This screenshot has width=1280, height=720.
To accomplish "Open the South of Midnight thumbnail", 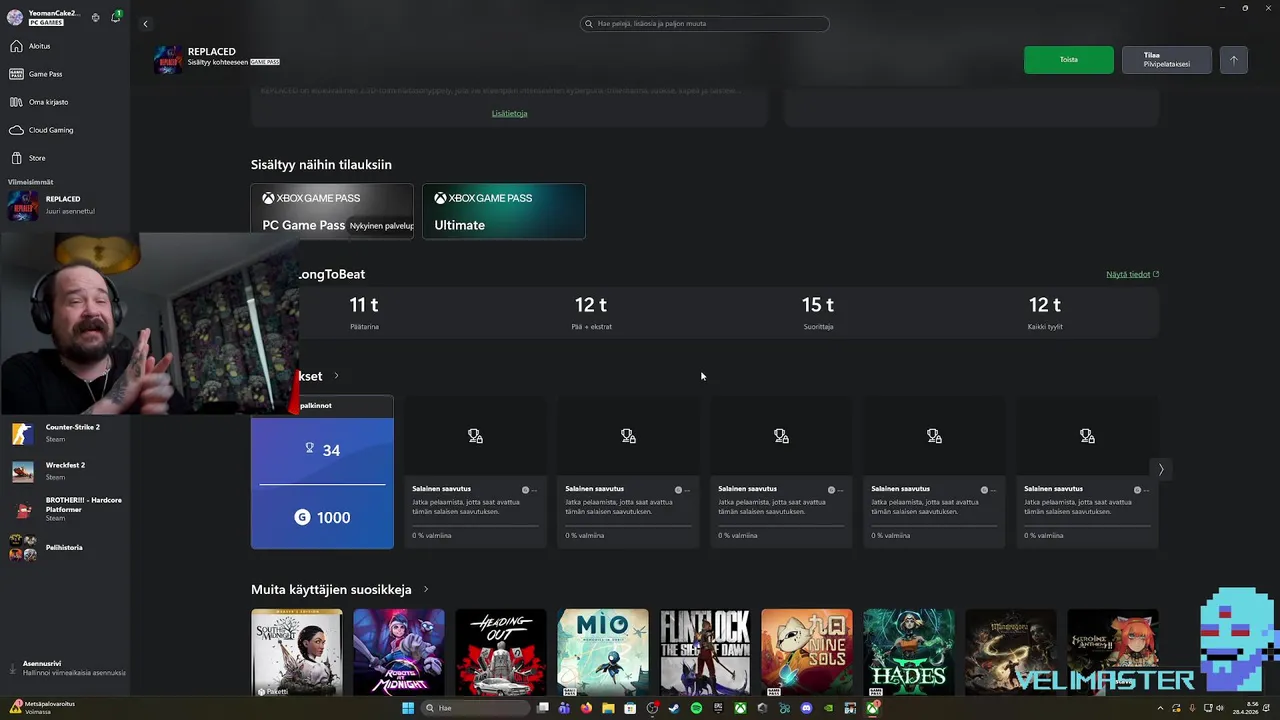I will tap(296, 653).
